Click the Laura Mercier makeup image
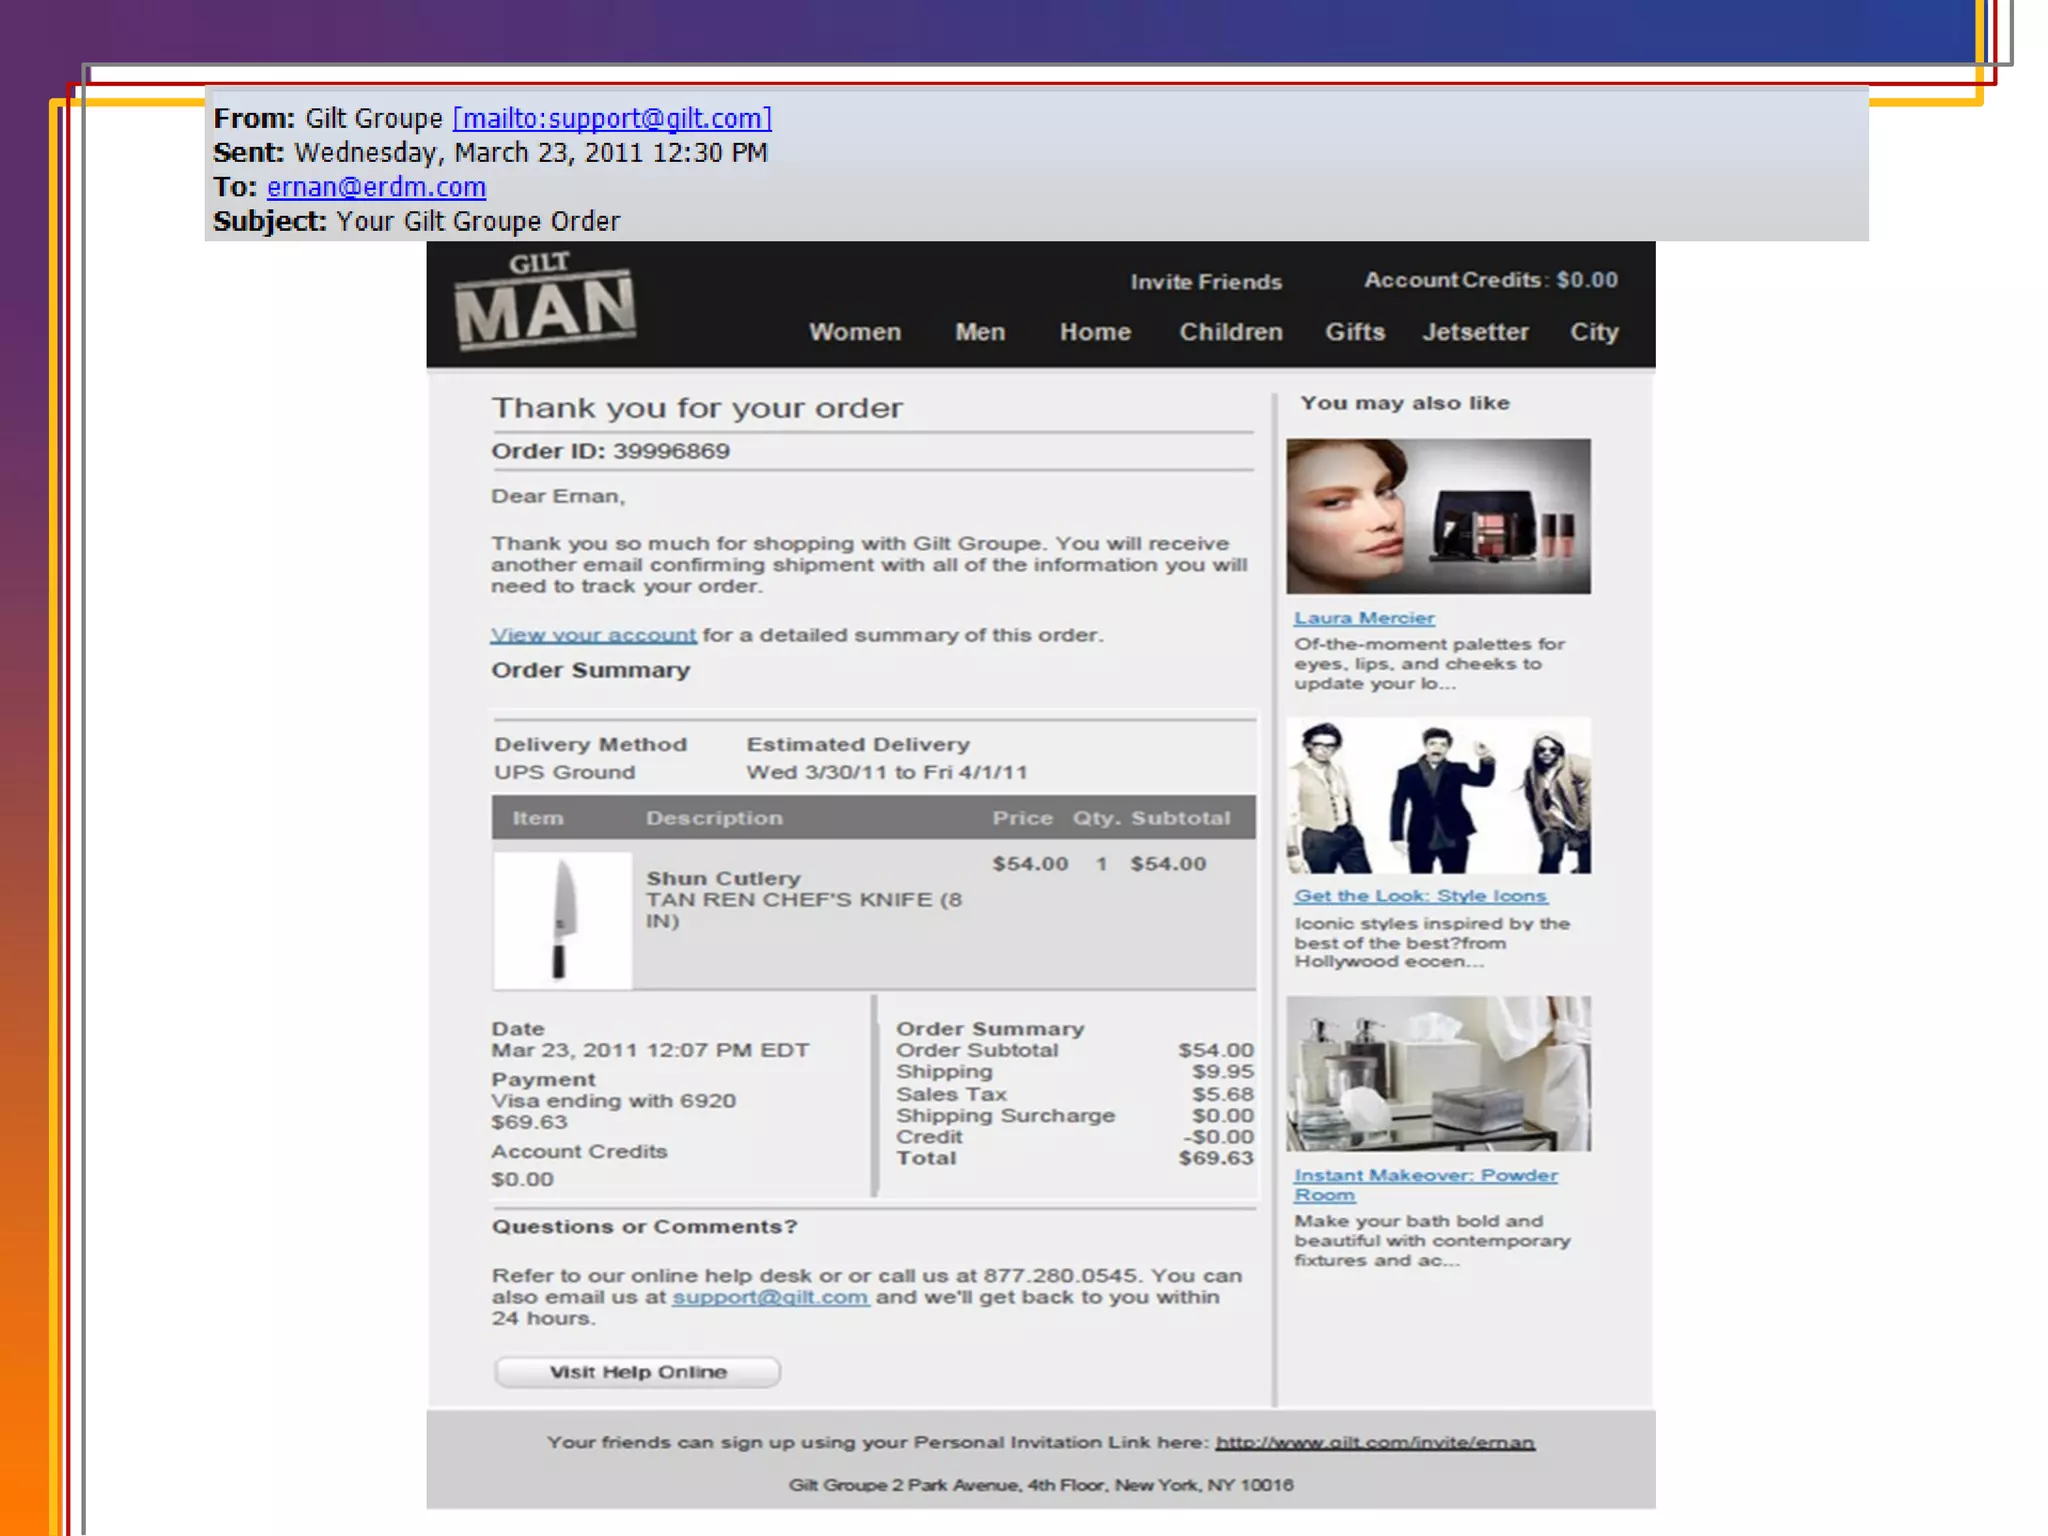 point(1438,516)
